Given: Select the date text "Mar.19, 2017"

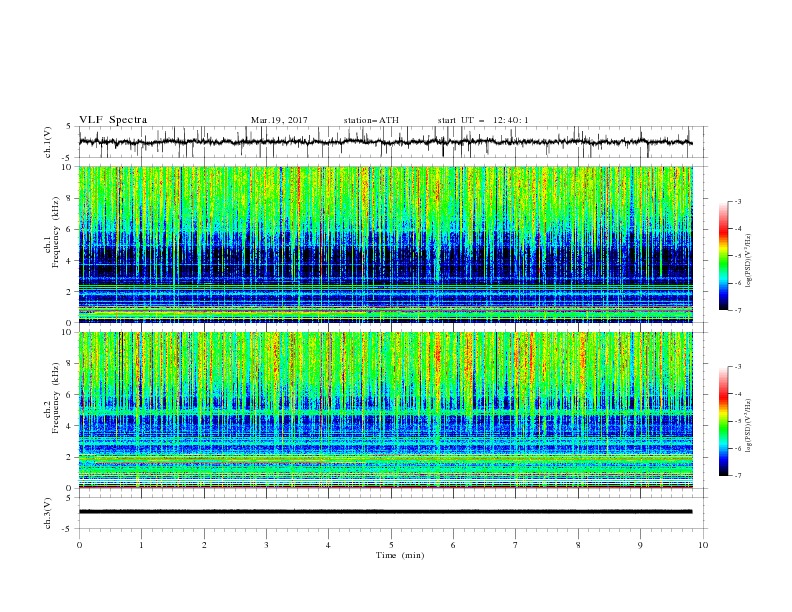Looking at the screenshot, I should point(279,120).
